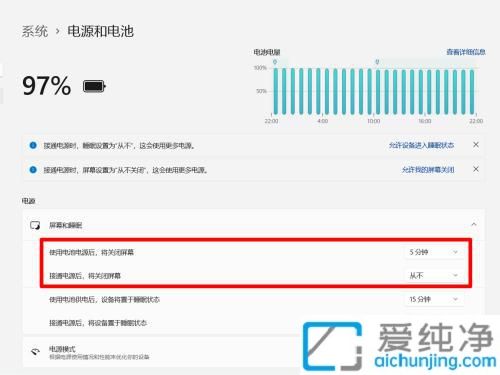The width and height of the screenshot is (500, 375).
Task: Click the 97% battery level text
Action: coord(47,86)
